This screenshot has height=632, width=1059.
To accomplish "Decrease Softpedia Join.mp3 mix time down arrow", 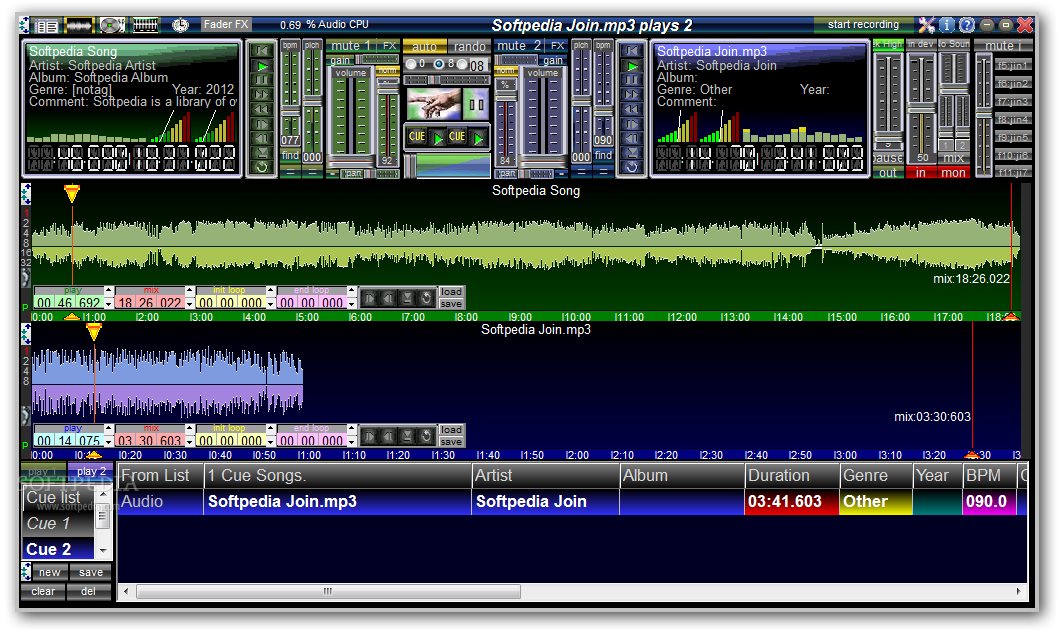I will 190,442.
